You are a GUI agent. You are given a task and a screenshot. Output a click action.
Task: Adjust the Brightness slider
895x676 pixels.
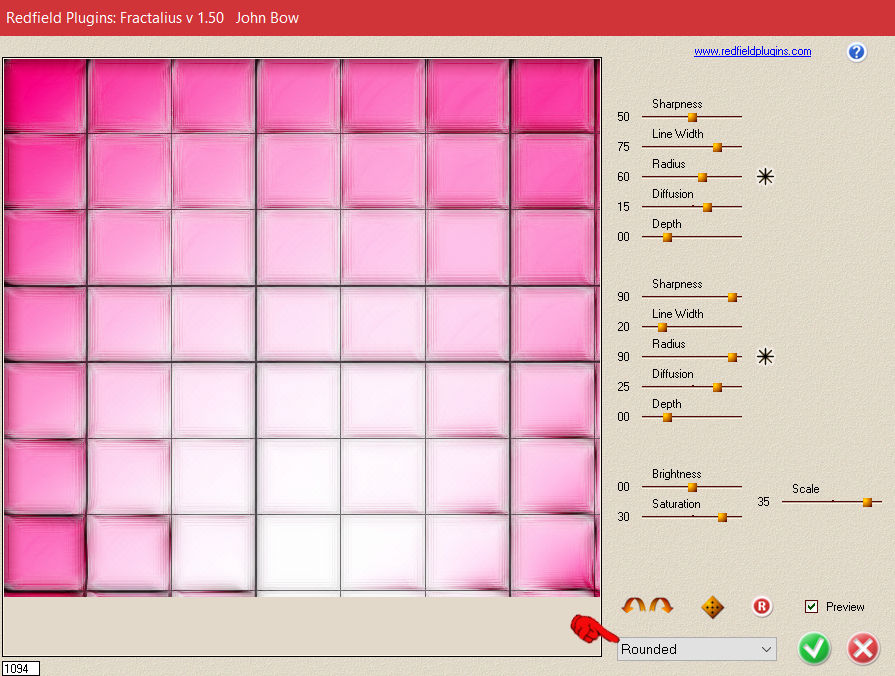[692, 487]
